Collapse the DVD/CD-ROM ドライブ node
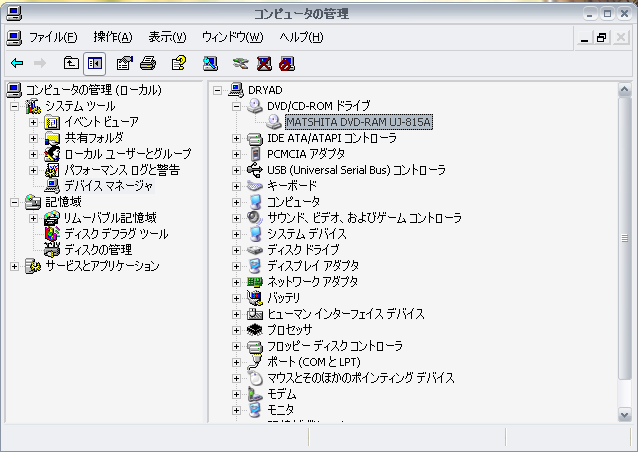This screenshot has width=638, height=452. pyautogui.click(x=237, y=106)
